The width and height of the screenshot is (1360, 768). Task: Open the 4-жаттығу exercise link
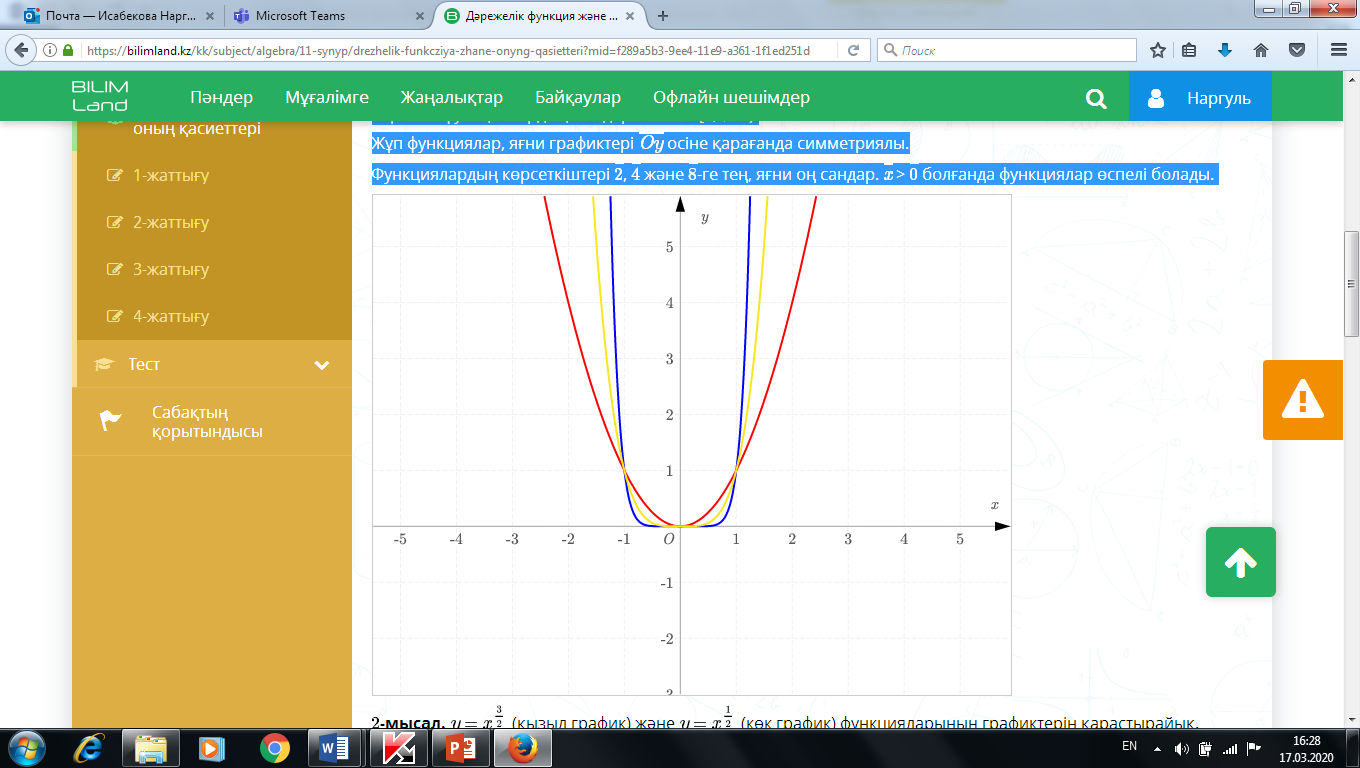[171, 317]
